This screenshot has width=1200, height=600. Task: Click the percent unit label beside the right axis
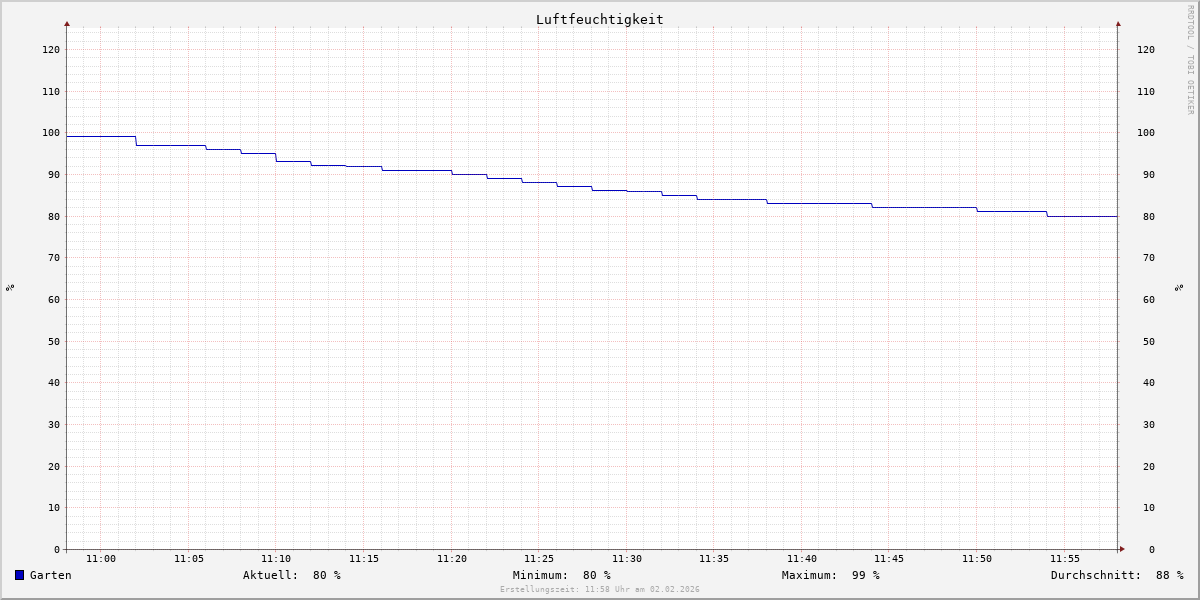coord(1179,287)
